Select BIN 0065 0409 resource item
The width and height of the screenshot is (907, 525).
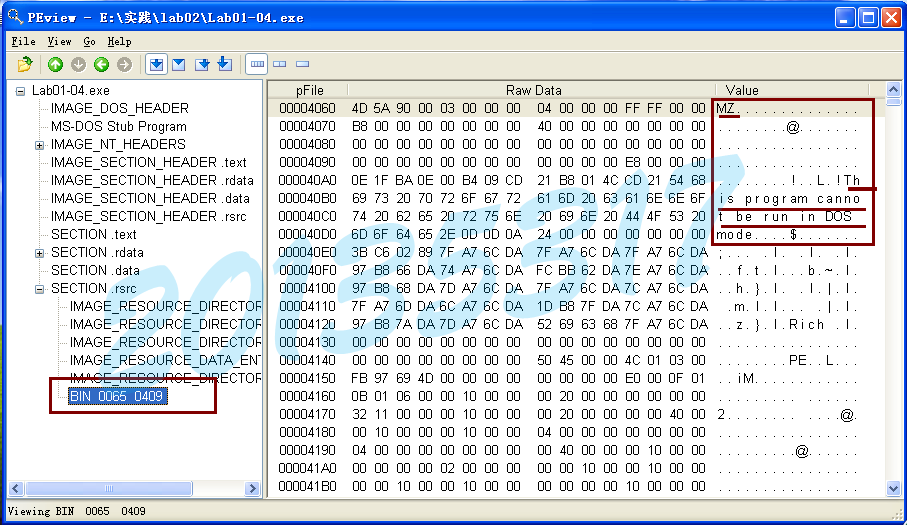click(117, 396)
